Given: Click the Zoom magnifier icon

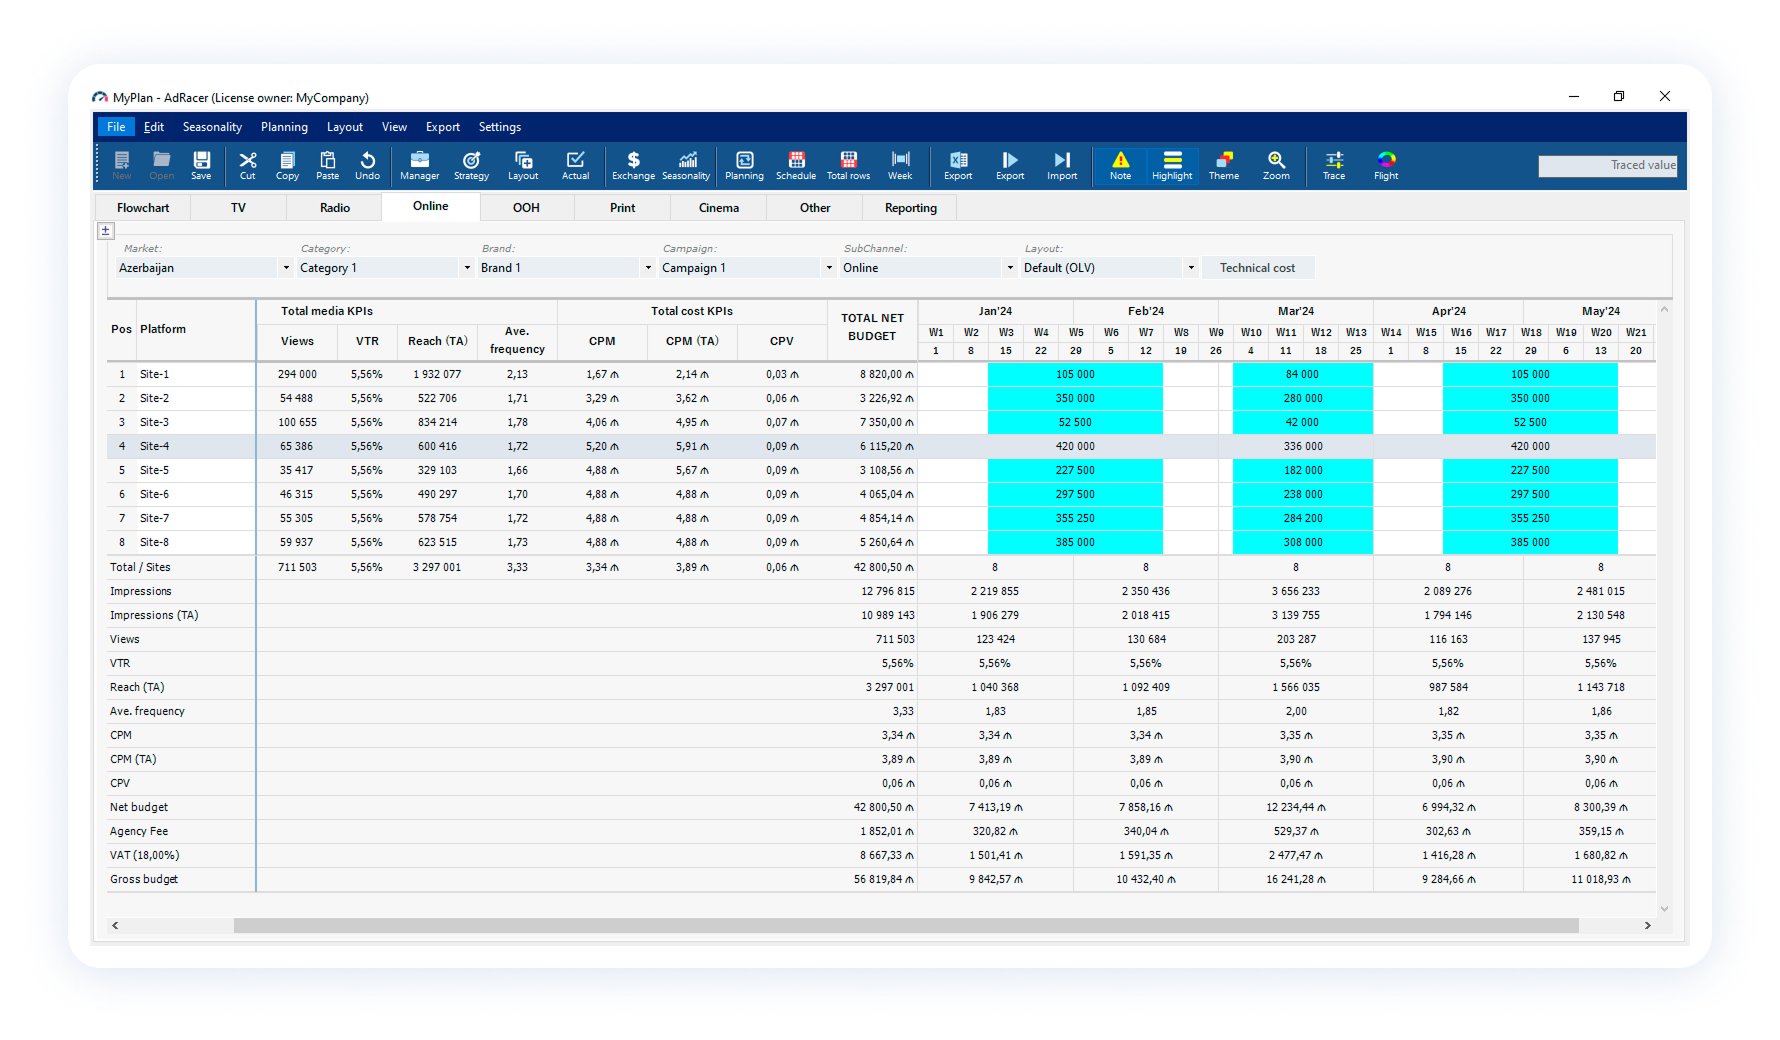Looking at the screenshot, I should pyautogui.click(x=1276, y=165).
